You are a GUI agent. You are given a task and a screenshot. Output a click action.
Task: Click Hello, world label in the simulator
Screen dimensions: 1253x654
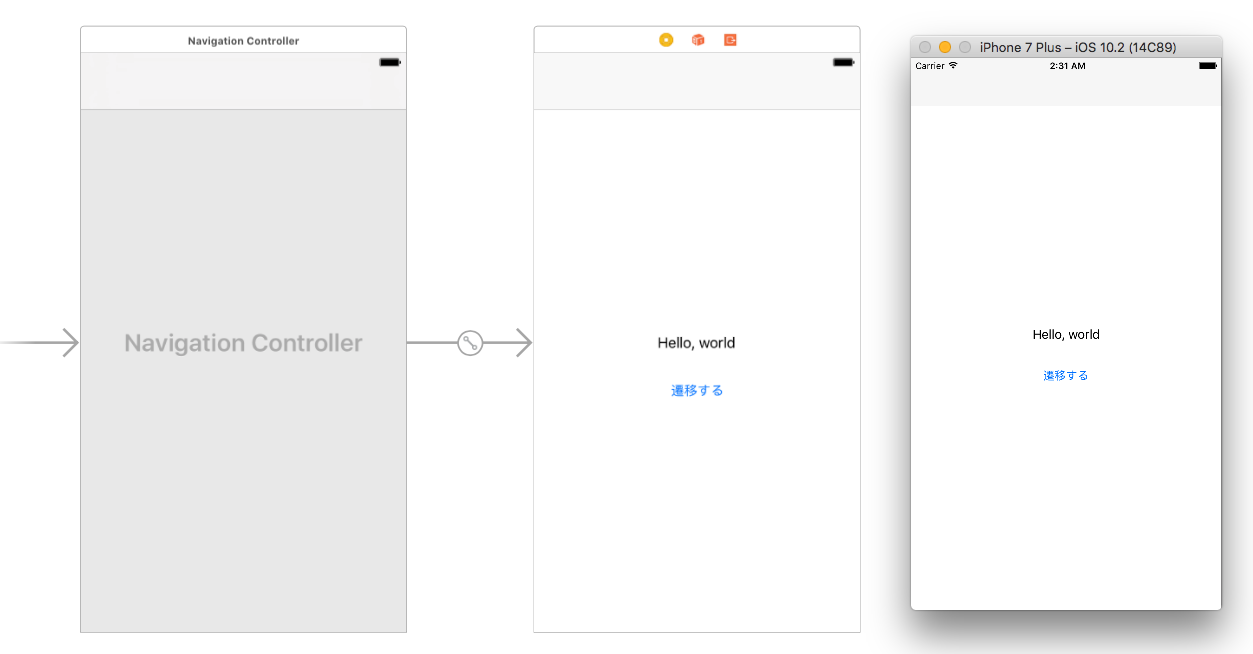pos(1066,335)
